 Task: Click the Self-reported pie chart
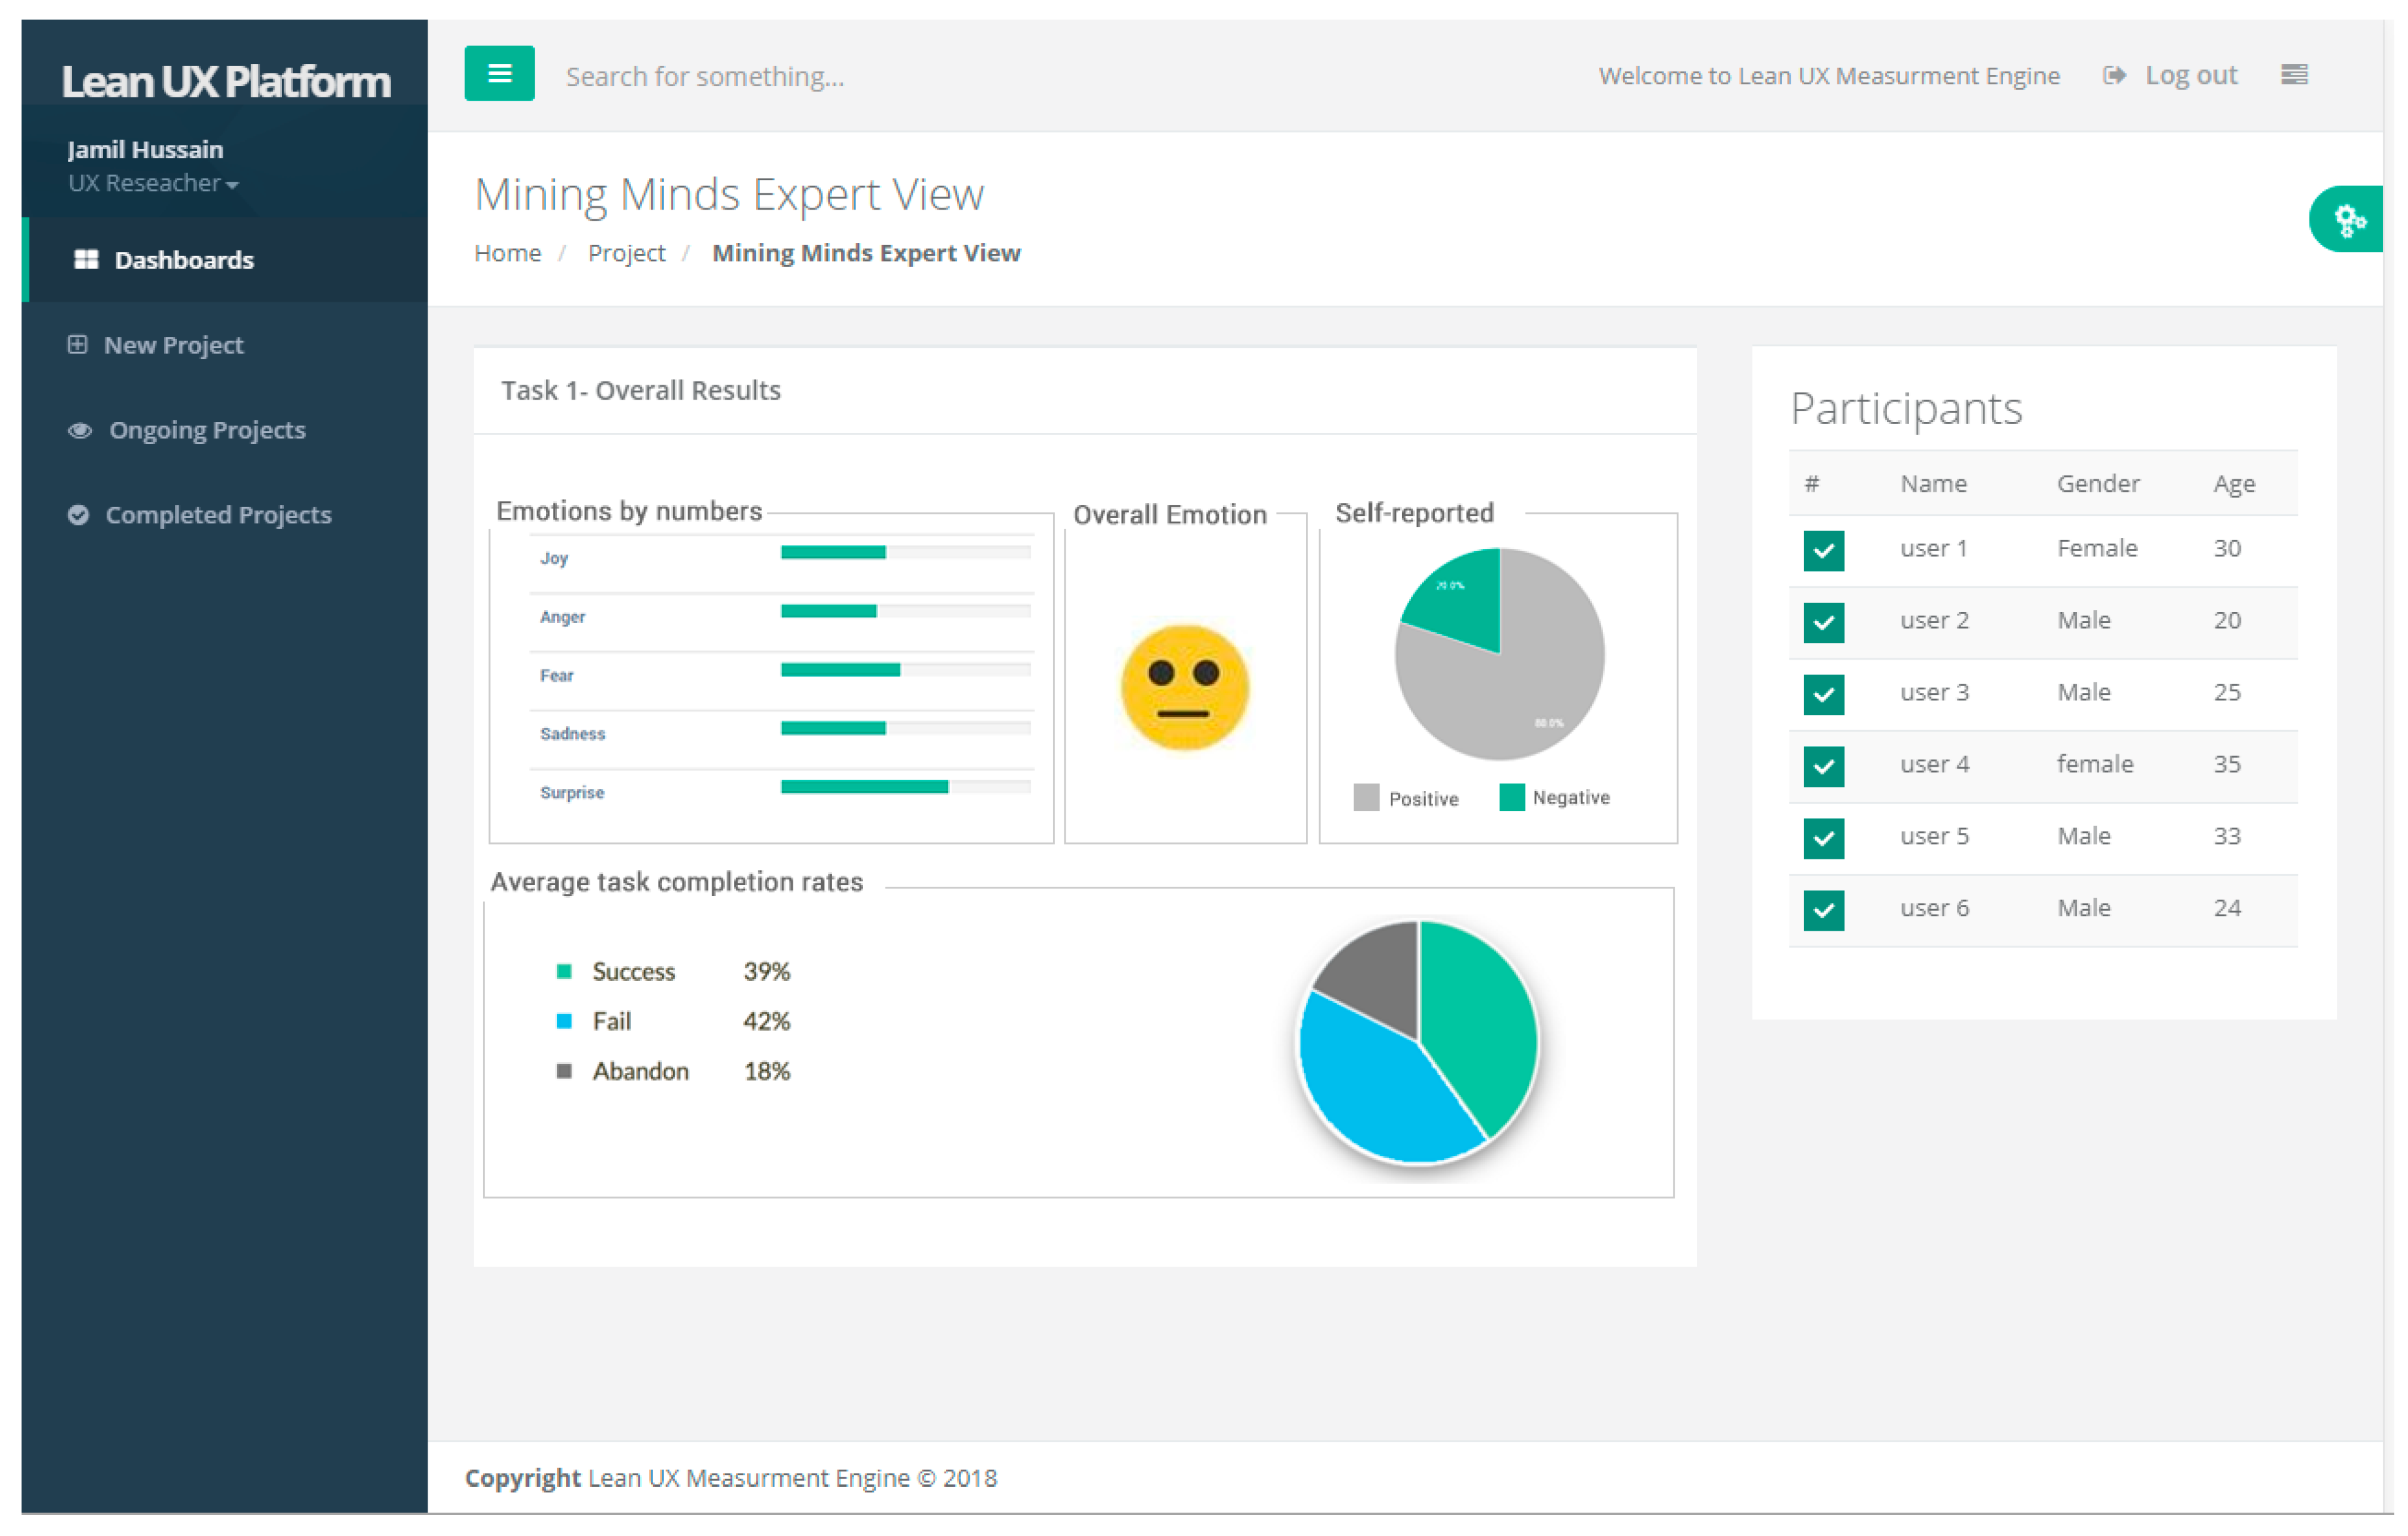1499,654
